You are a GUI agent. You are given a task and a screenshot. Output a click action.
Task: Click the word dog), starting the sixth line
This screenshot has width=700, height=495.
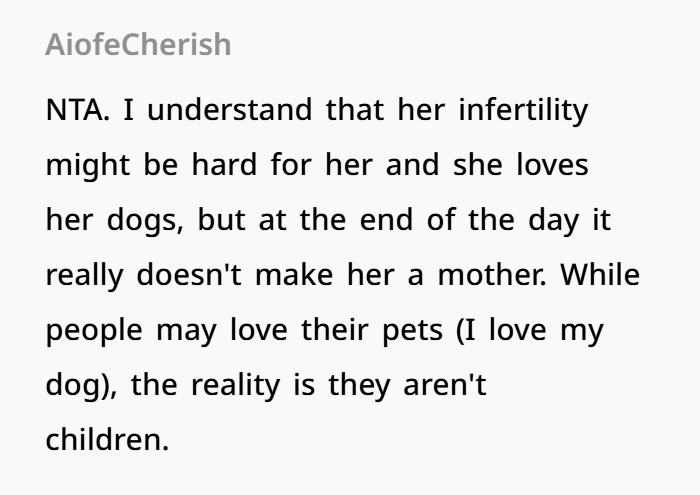click(x=81, y=385)
